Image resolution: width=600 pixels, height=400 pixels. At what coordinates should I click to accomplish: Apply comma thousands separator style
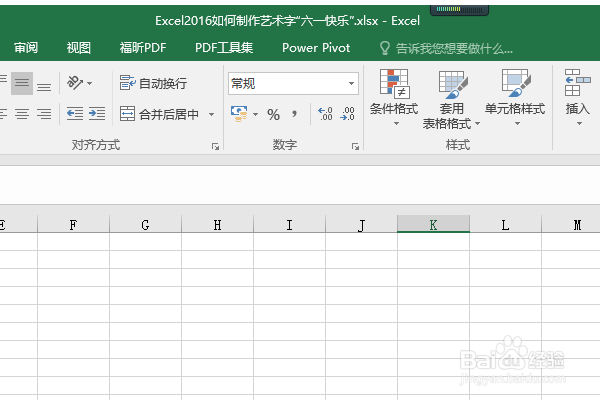(294, 114)
